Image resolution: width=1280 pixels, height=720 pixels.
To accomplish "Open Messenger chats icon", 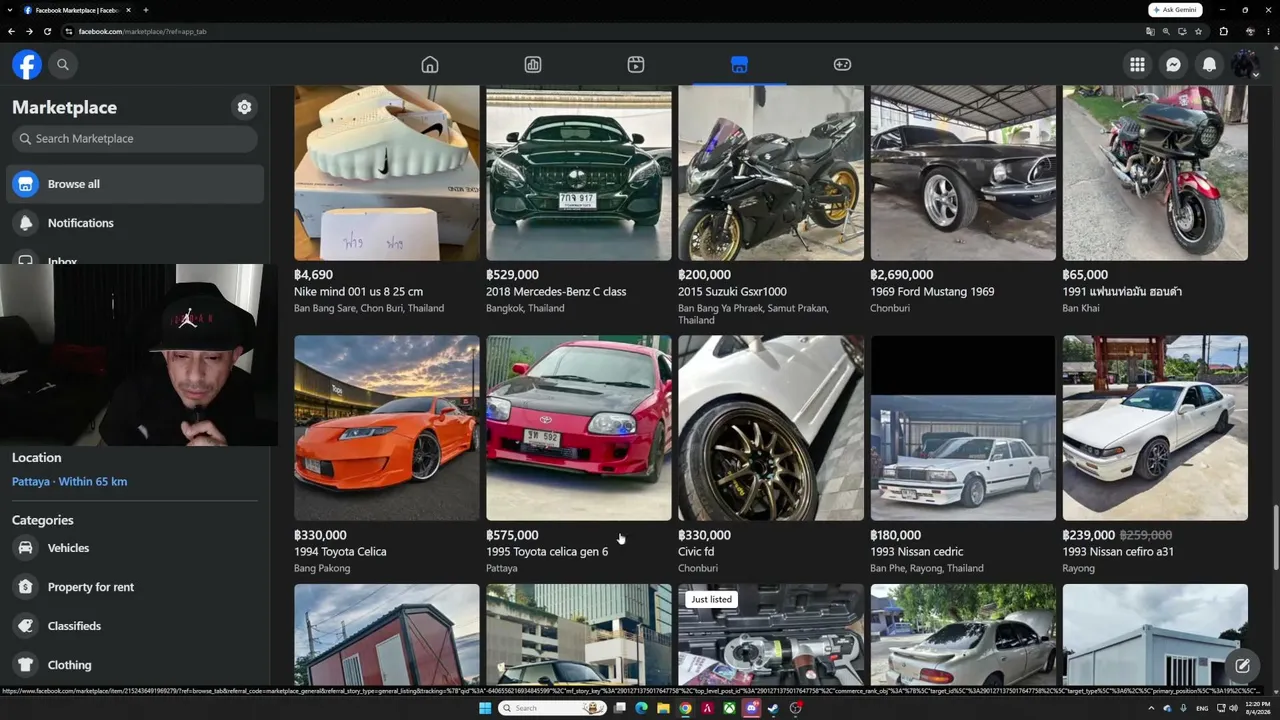I will (1173, 64).
